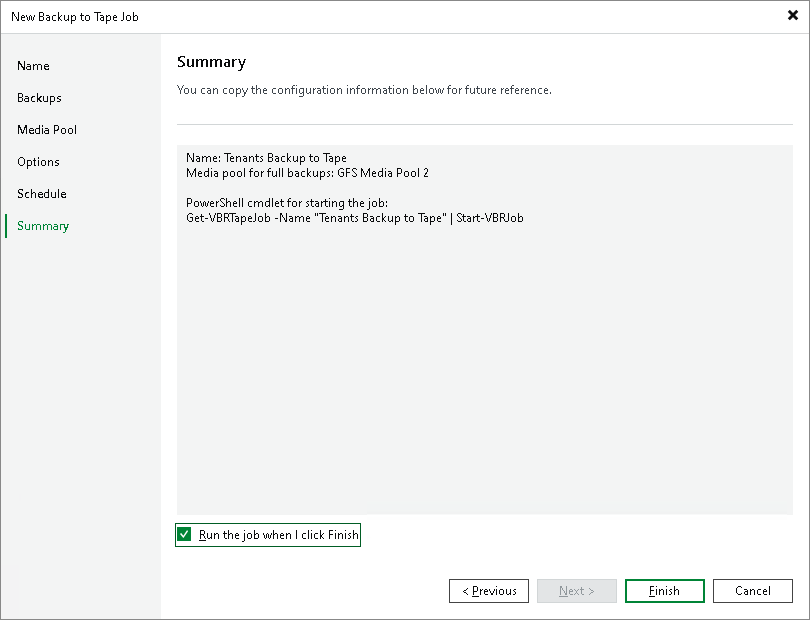Select the Media Pool step
The width and height of the screenshot is (810, 620).
click(x=44, y=129)
